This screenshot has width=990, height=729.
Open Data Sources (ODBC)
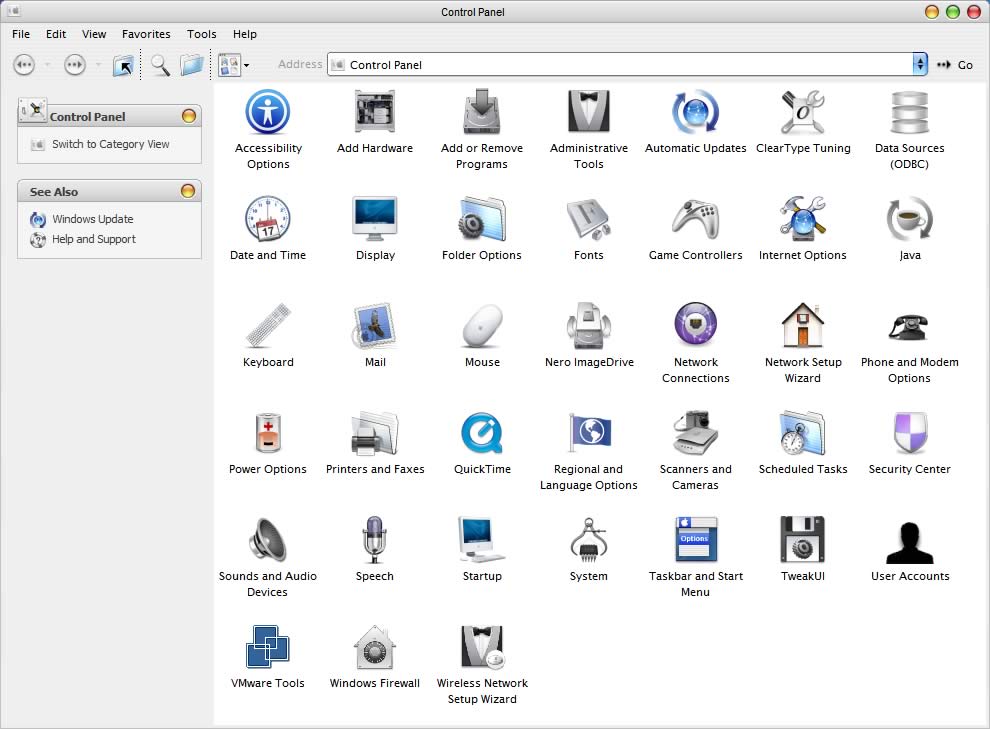pyautogui.click(x=909, y=112)
